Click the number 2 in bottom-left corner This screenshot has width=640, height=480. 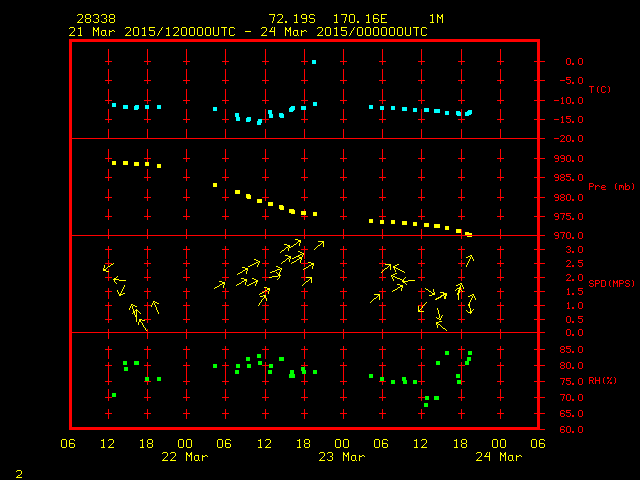(18, 471)
